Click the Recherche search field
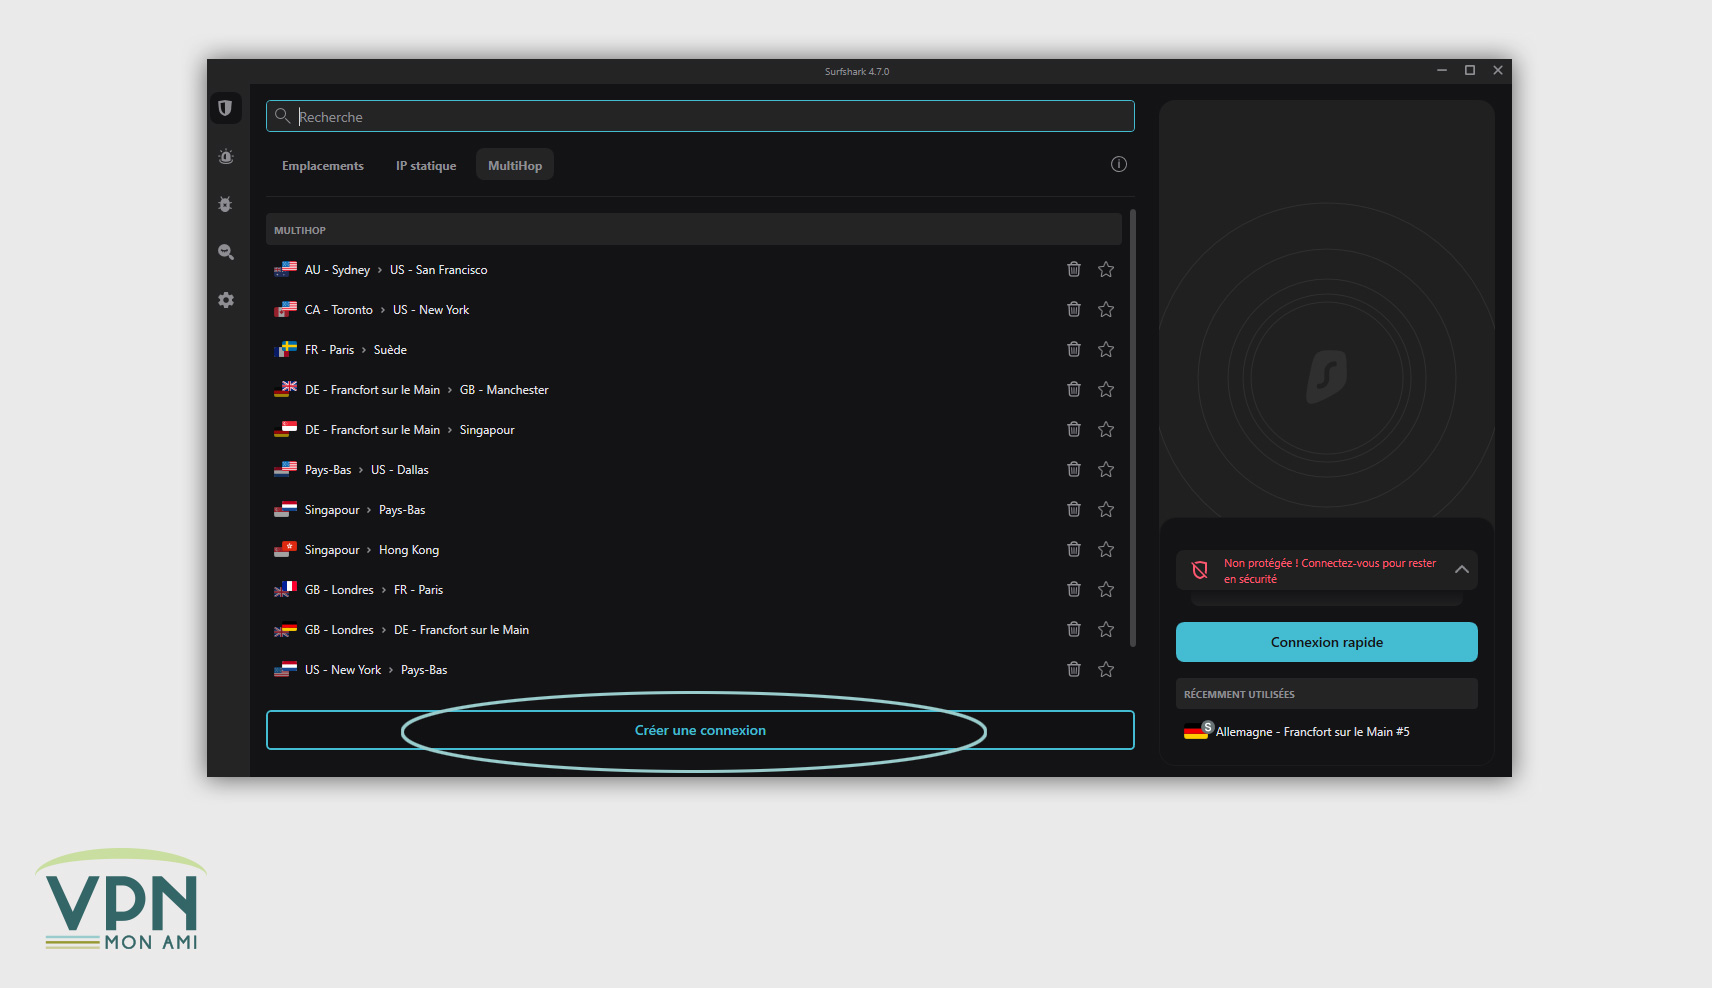1712x988 pixels. 700,116
